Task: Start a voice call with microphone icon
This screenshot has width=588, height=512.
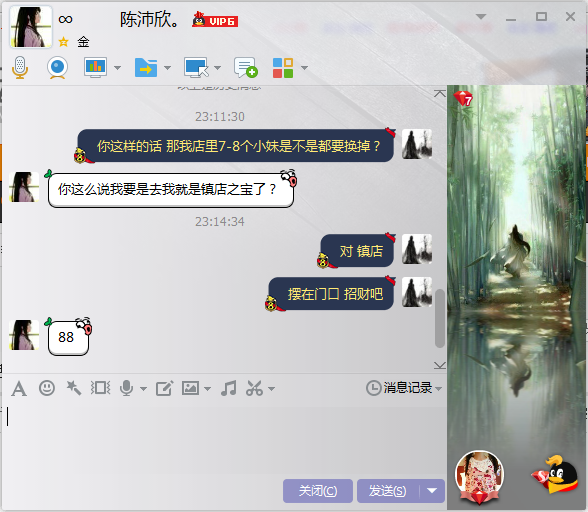Action: [20, 68]
